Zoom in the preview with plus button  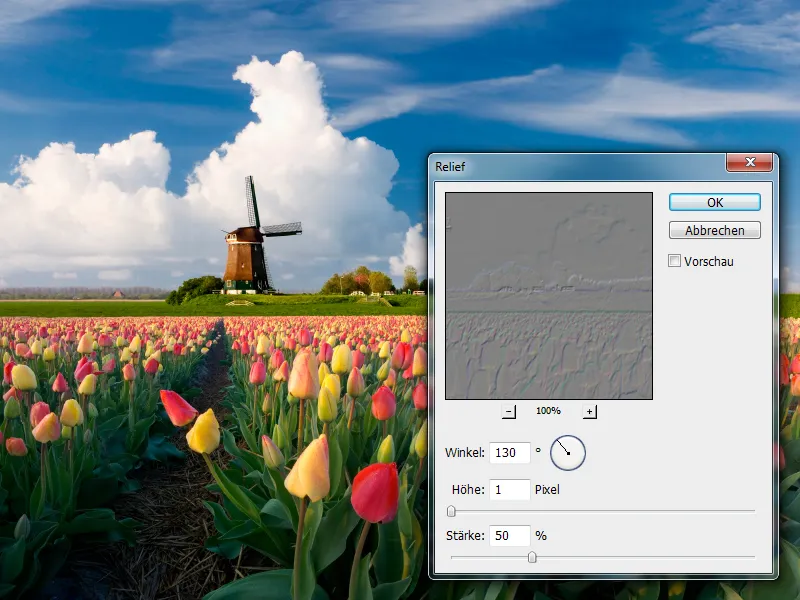(x=589, y=411)
